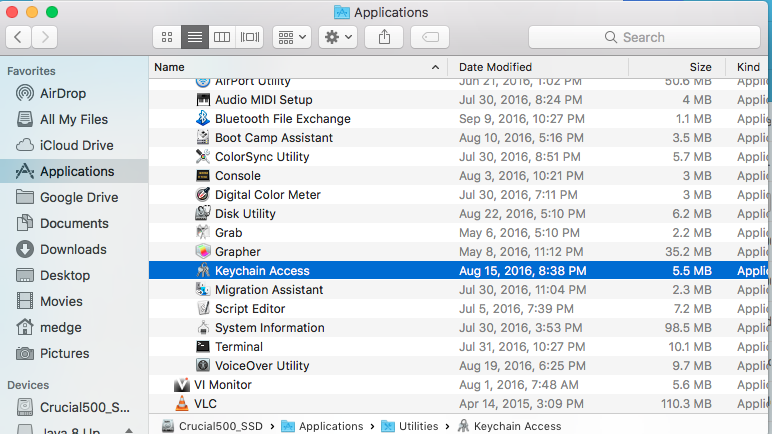Open the Action gear menu
This screenshot has width=772, height=434.
[x=338, y=37]
